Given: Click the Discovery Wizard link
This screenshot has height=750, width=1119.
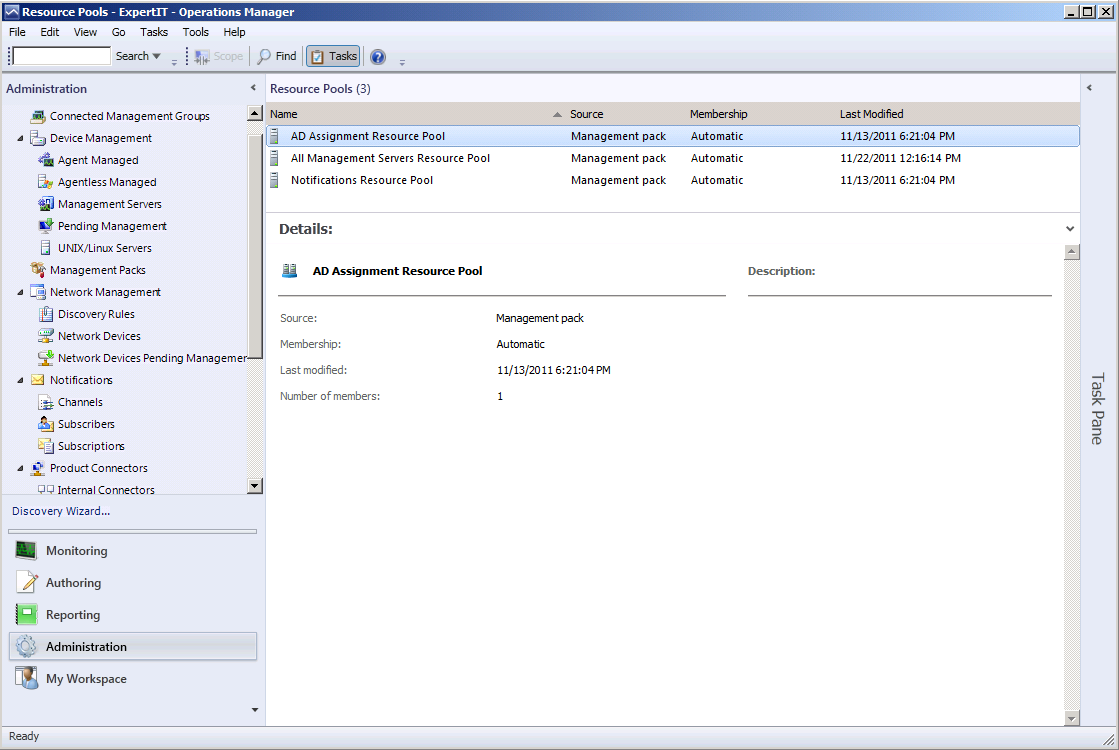Looking at the screenshot, I should point(61,511).
